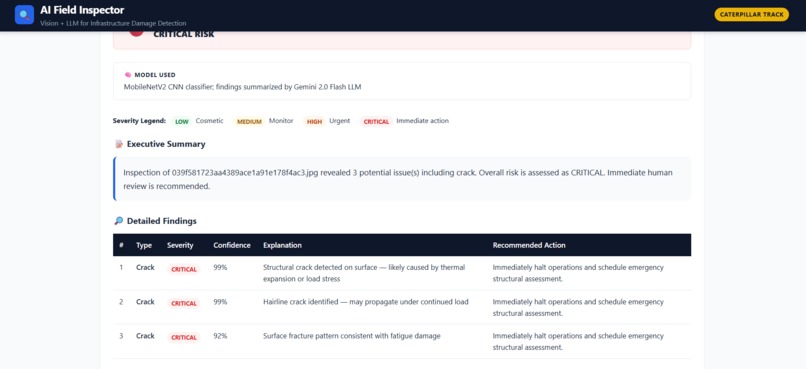This screenshot has width=806, height=369.
Task: Click the Crack type cell in row 3
Action: pyautogui.click(x=145, y=336)
